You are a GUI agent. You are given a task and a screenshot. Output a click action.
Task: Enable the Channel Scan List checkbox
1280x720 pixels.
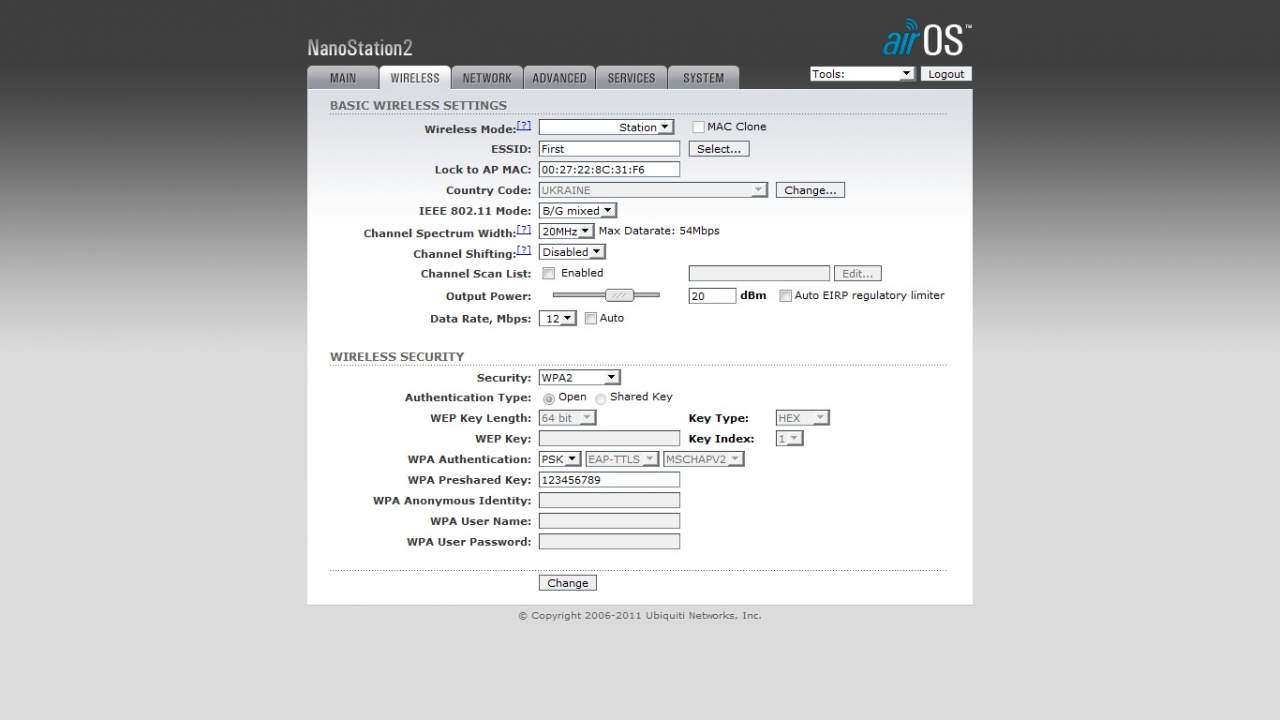(x=548, y=273)
